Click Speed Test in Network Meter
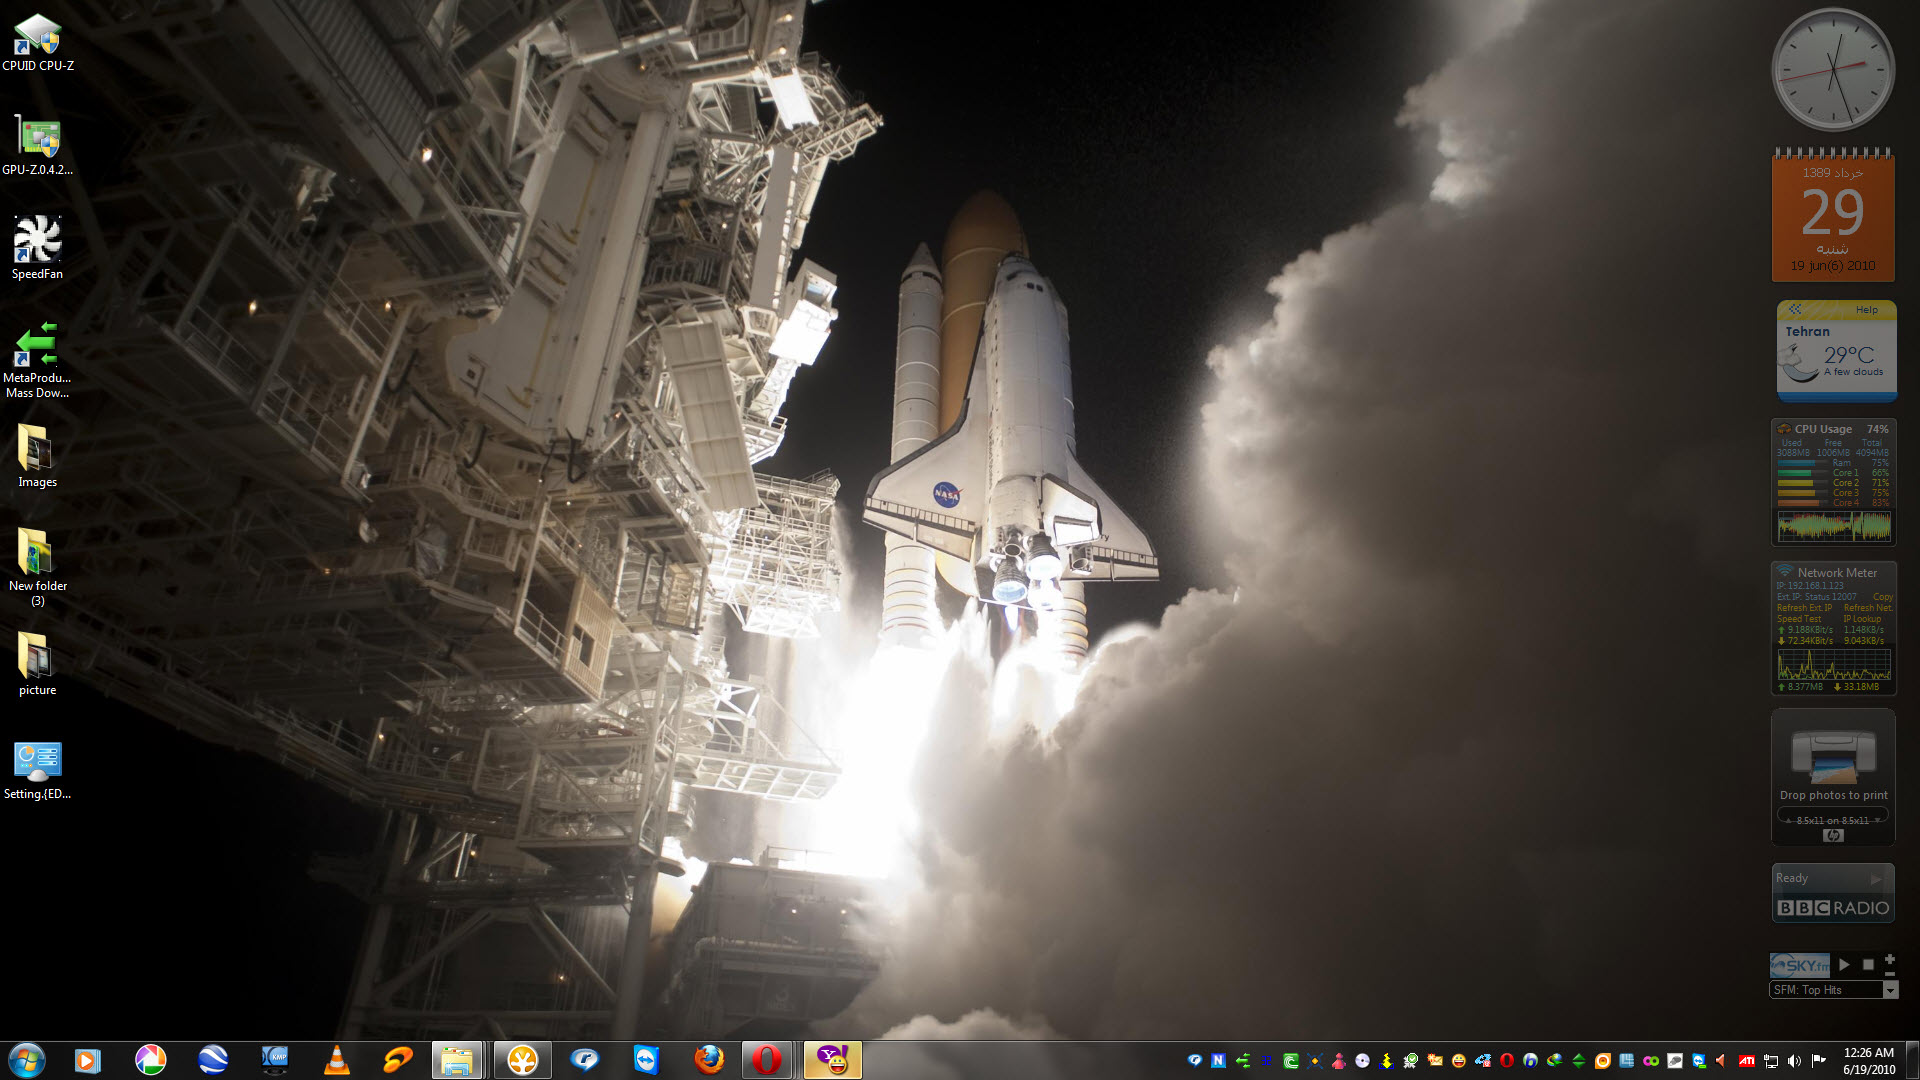Viewport: 1920px width, 1080px height. pos(1799,619)
